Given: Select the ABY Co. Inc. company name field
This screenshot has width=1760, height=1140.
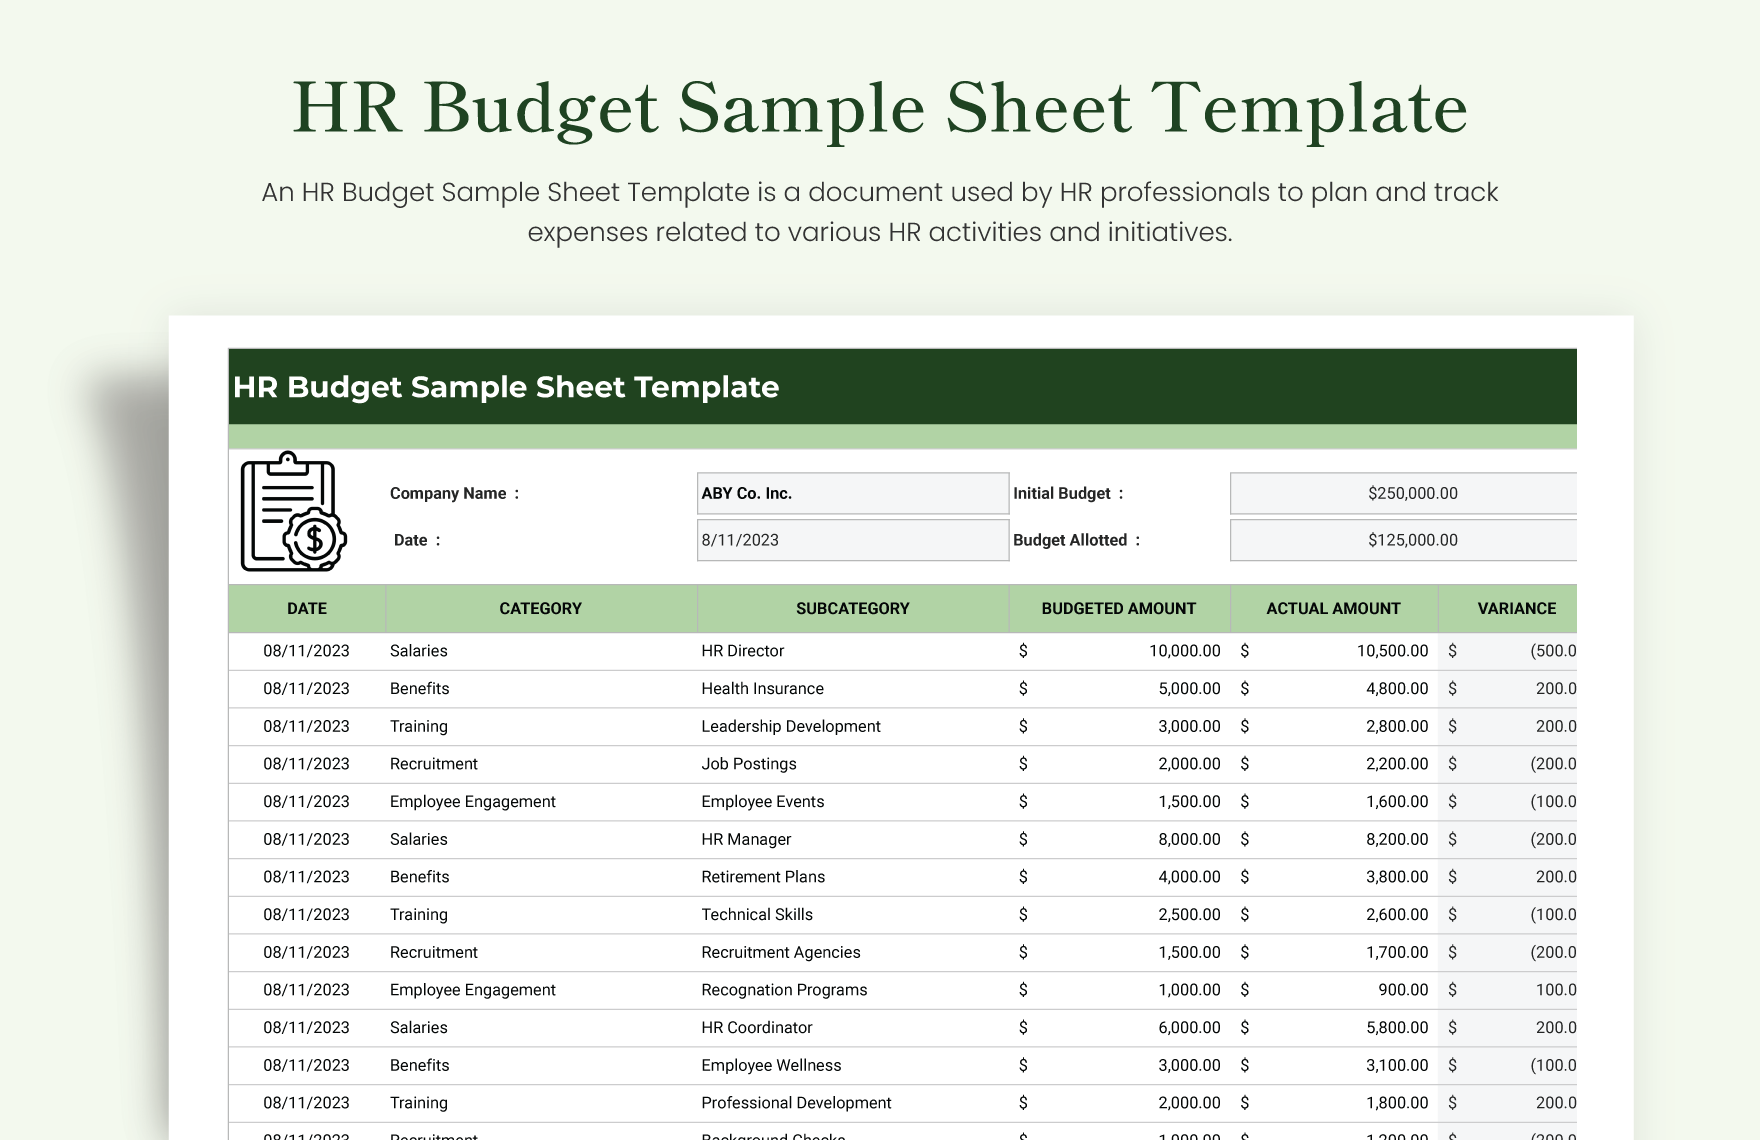Looking at the screenshot, I should coord(853,493).
